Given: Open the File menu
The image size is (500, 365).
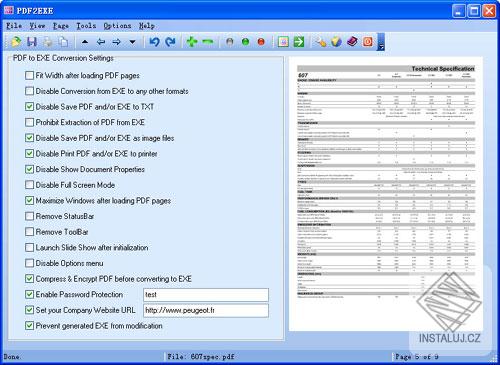Looking at the screenshot, I should click(x=14, y=26).
